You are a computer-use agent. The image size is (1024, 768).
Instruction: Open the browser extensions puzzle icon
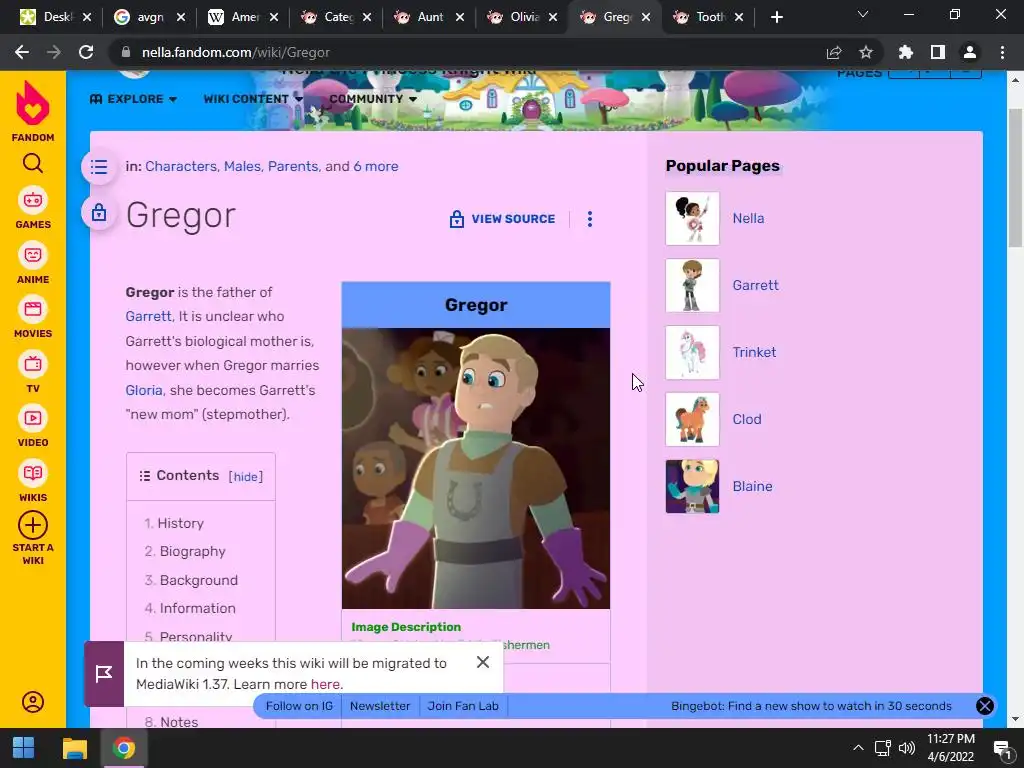point(905,52)
